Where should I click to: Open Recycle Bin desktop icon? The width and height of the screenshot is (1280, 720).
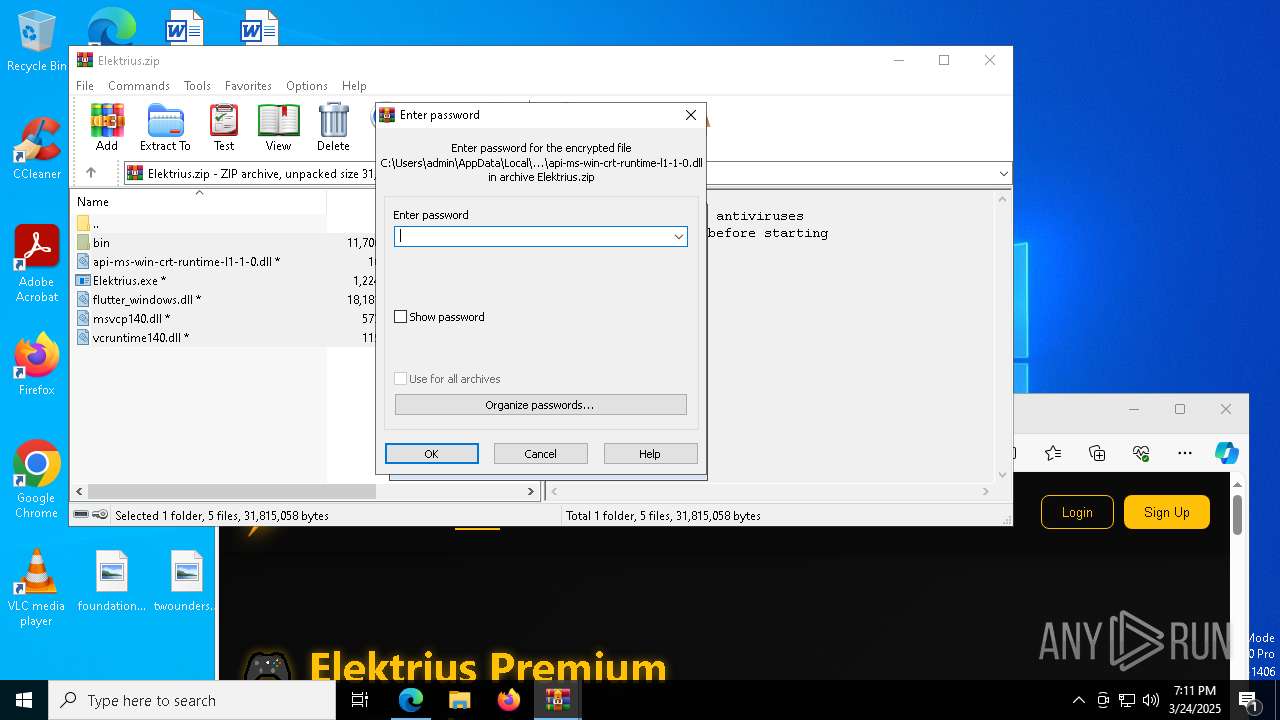pyautogui.click(x=36, y=42)
